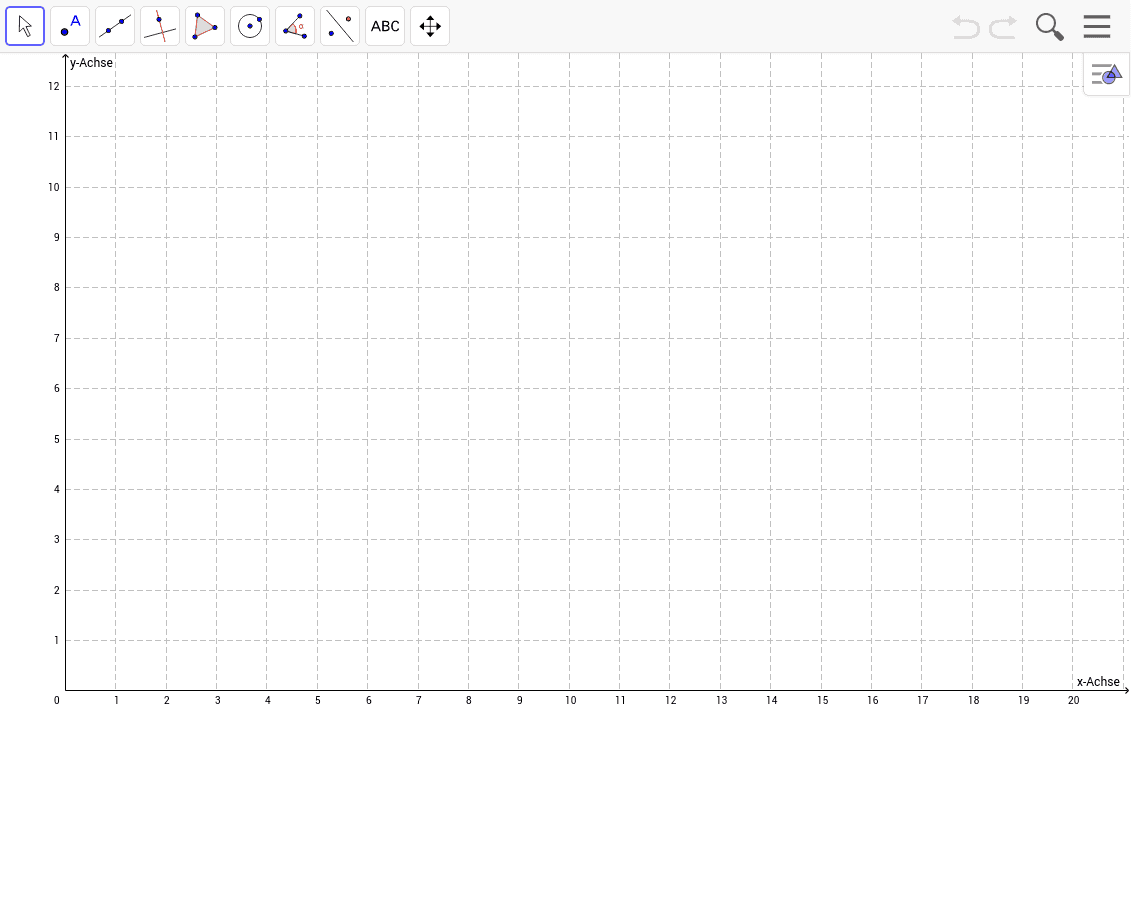
Task: Click the number 20 on x-axis
Action: click(1073, 700)
